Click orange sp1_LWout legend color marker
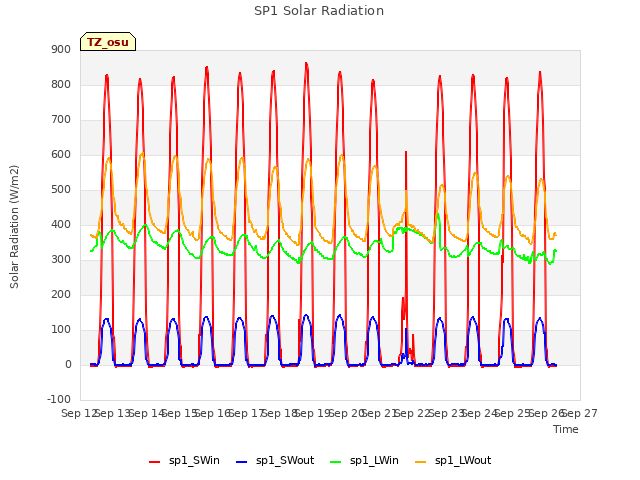Viewport: 640px width, 480px height. click(x=420, y=462)
